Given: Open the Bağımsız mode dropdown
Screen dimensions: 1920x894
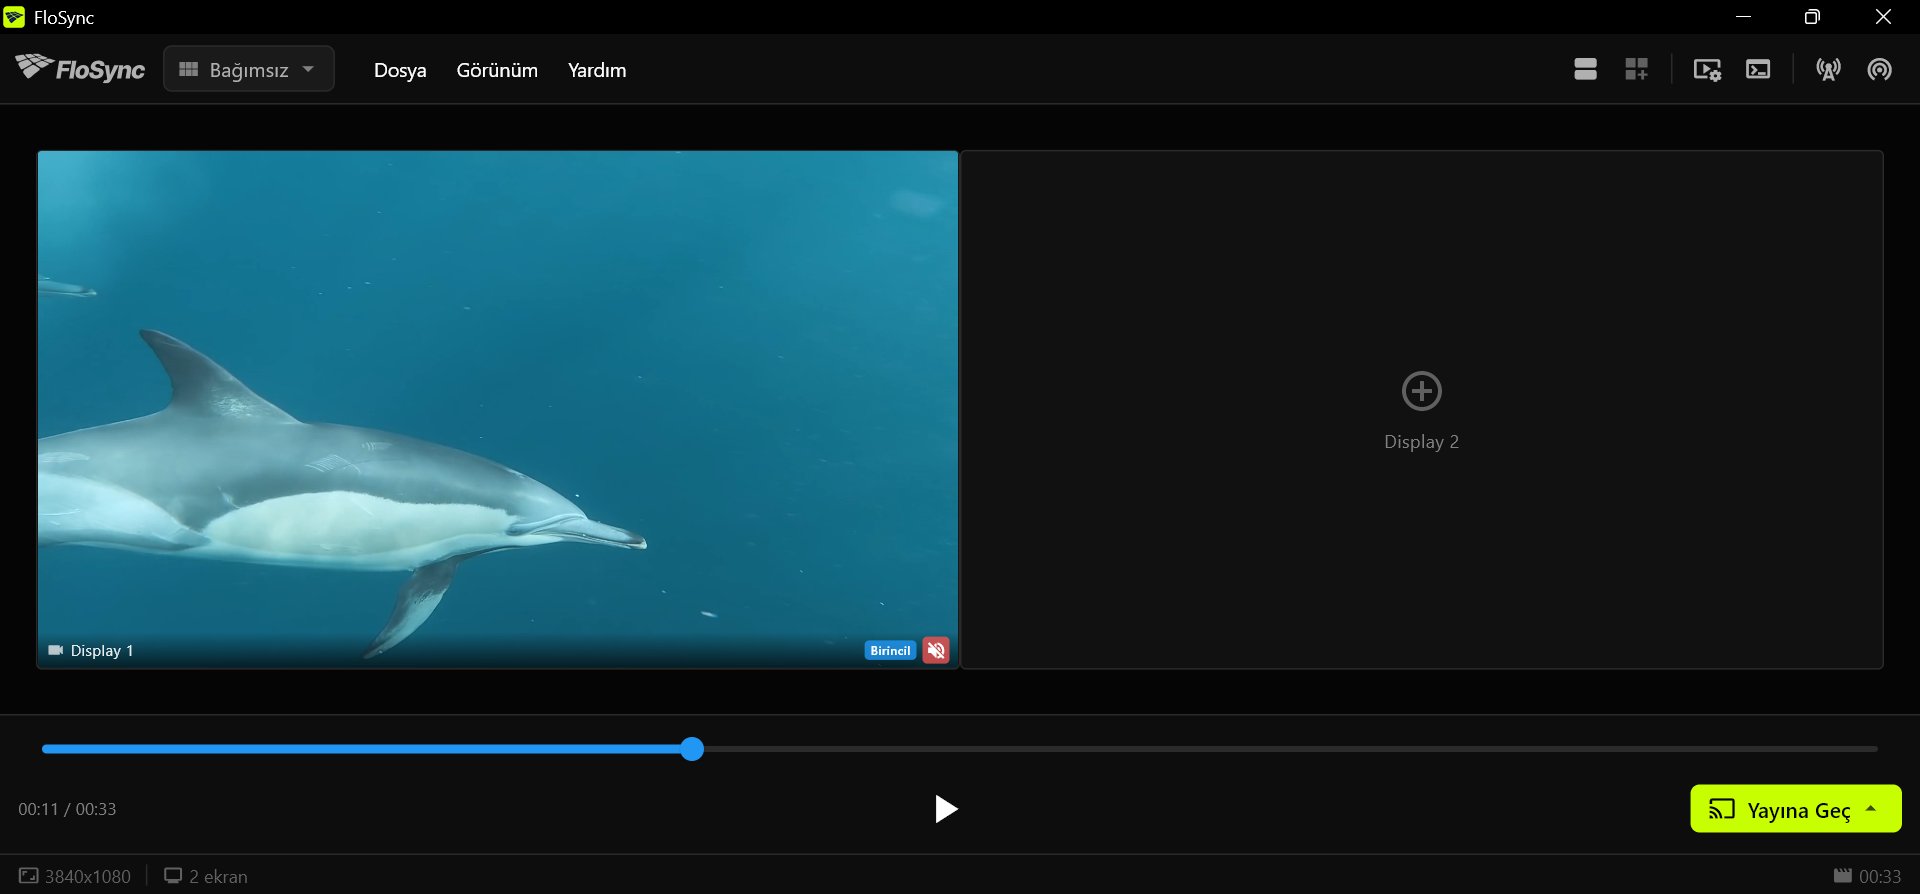Looking at the screenshot, I should click(249, 69).
